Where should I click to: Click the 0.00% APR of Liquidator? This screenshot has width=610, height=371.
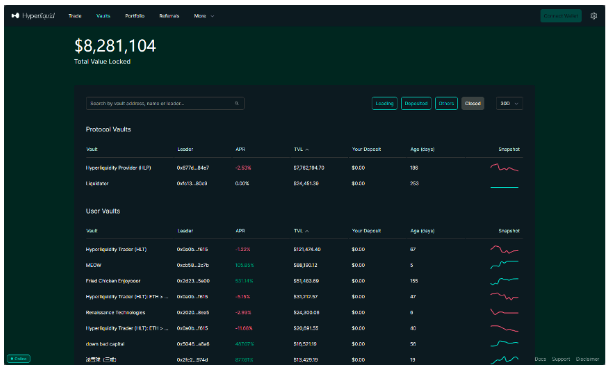(x=242, y=184)
